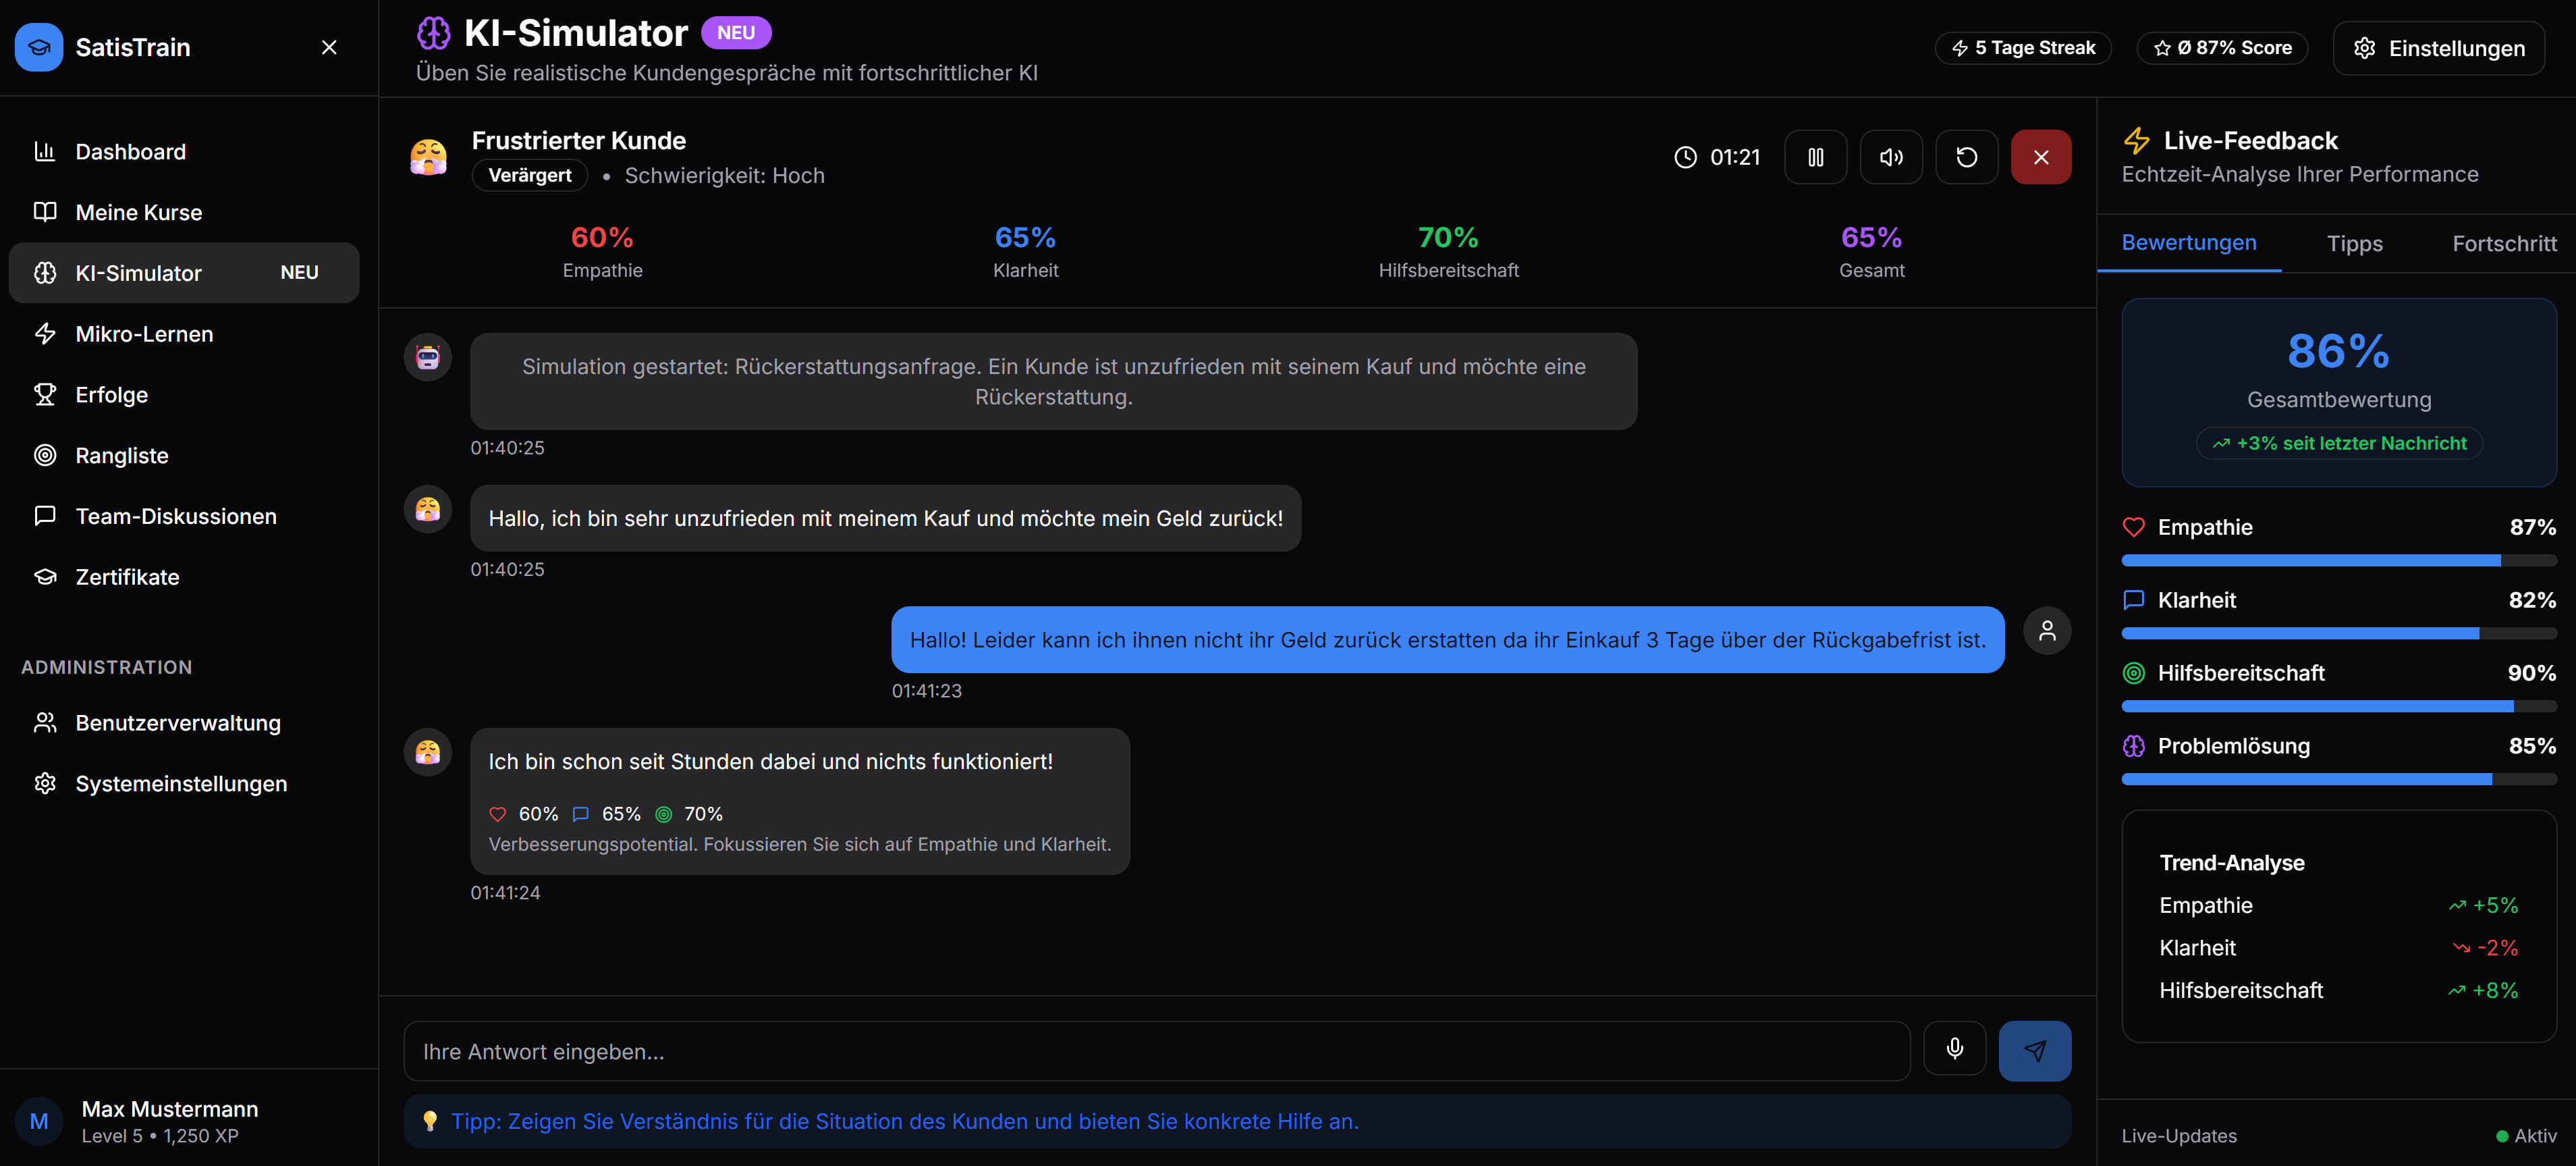Click the Meine Kurse book icon
The image size is (2576, 1166).
point(45,212)
